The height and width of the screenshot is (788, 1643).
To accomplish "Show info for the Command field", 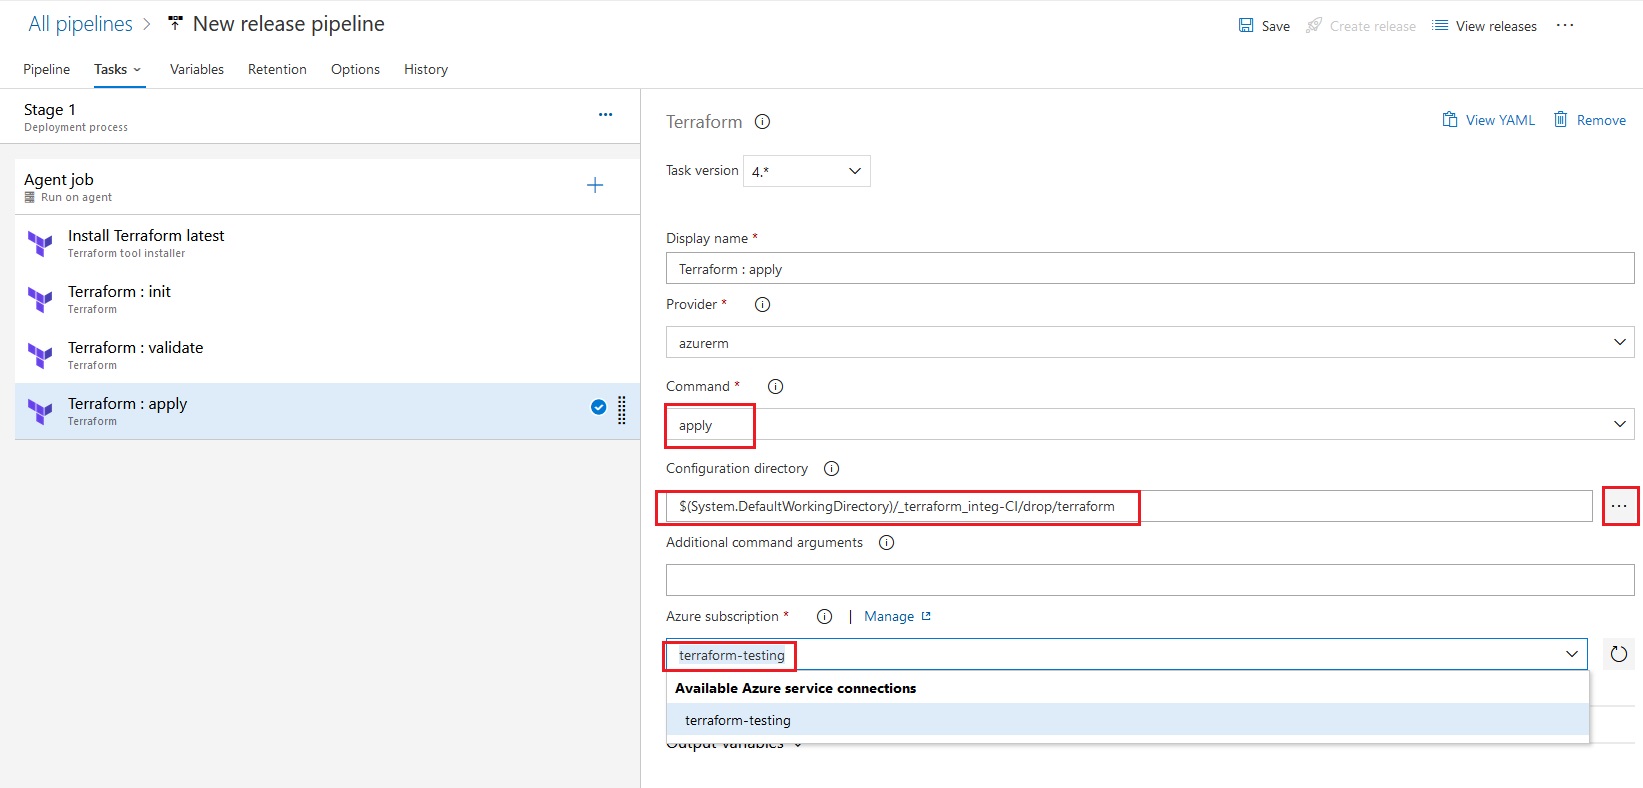I will click(x=775, y=387).
